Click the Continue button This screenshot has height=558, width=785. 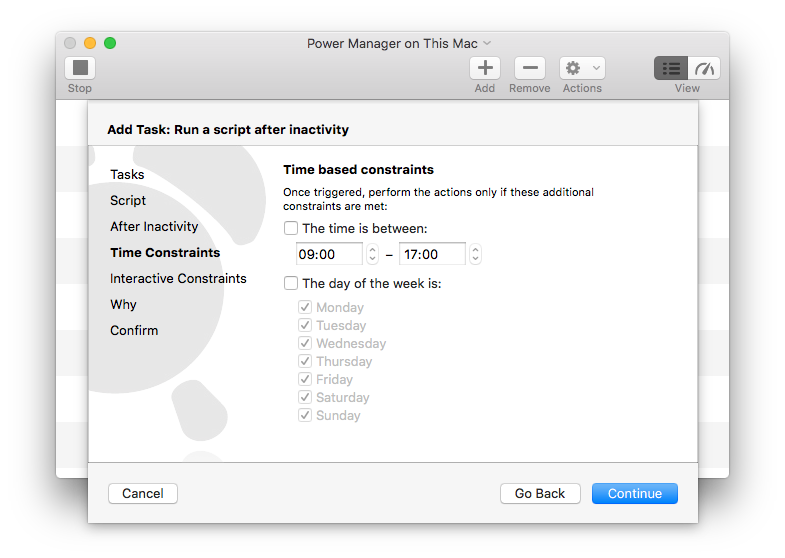635,493
